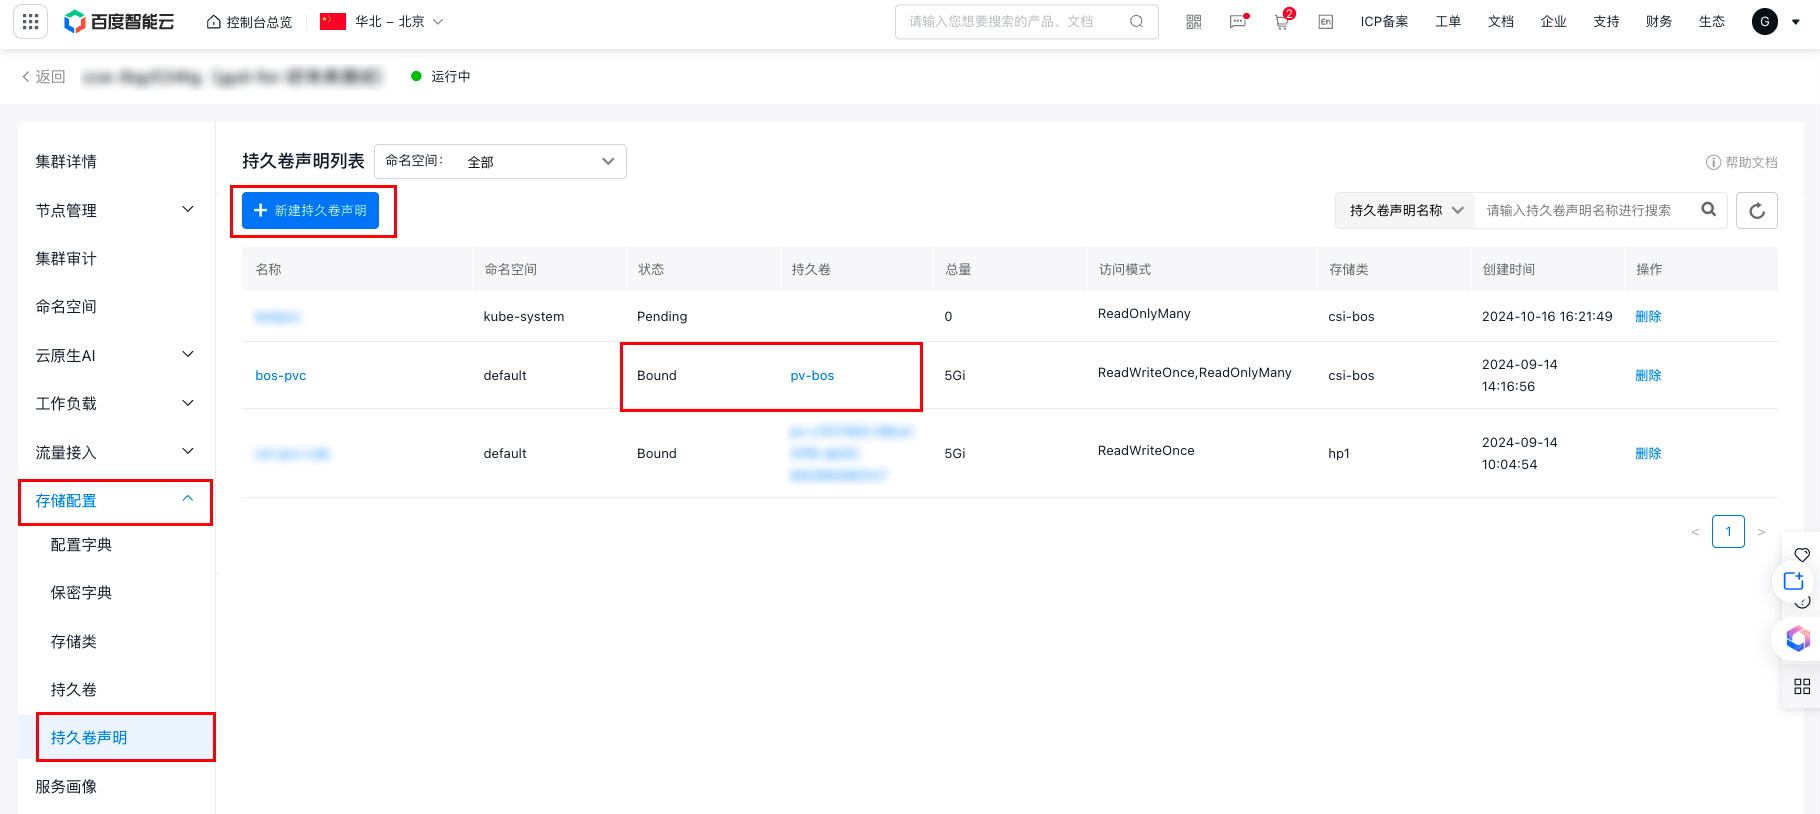Open 持久卷 submenu item
This screenshot has height=814, width=1820.
(x=74, y=690)
